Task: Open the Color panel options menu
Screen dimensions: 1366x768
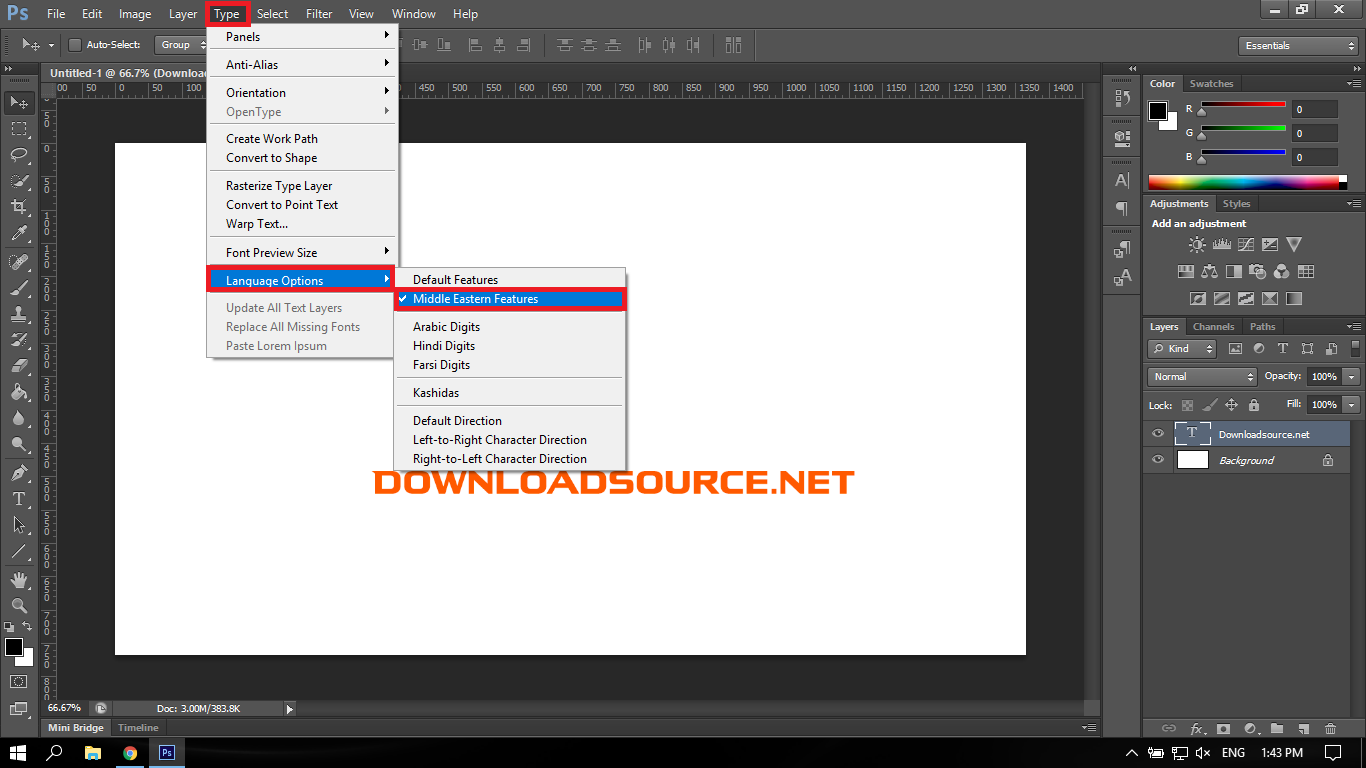Action: (x=1353, y=84)
